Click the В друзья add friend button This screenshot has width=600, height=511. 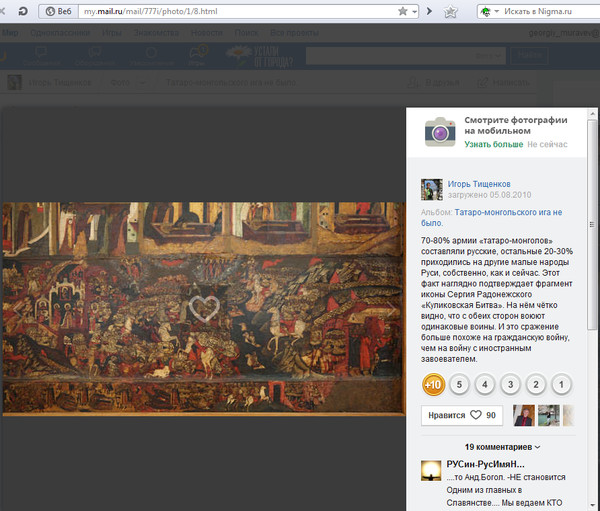pyautogui.click(x=433, y=83)
